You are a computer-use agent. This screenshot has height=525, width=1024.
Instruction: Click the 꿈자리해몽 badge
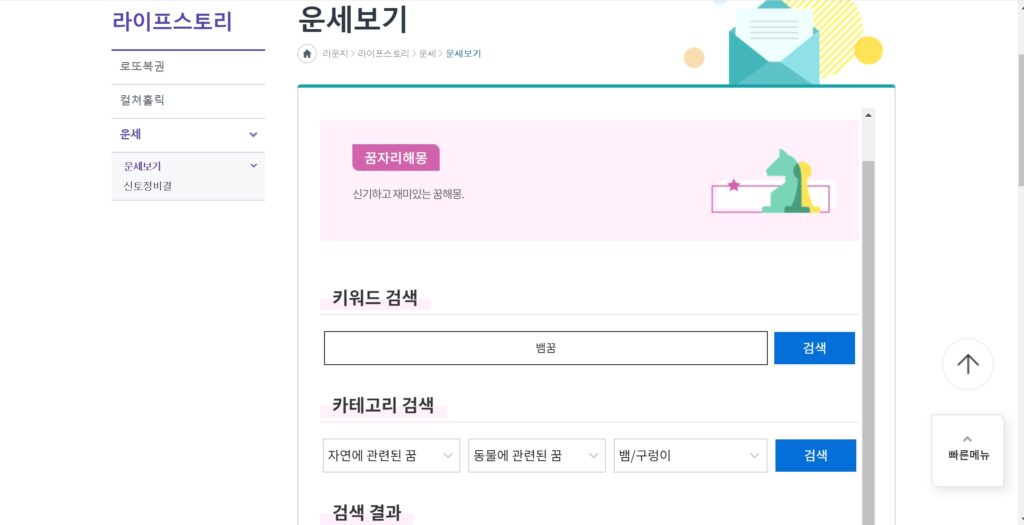pos(396,157)
